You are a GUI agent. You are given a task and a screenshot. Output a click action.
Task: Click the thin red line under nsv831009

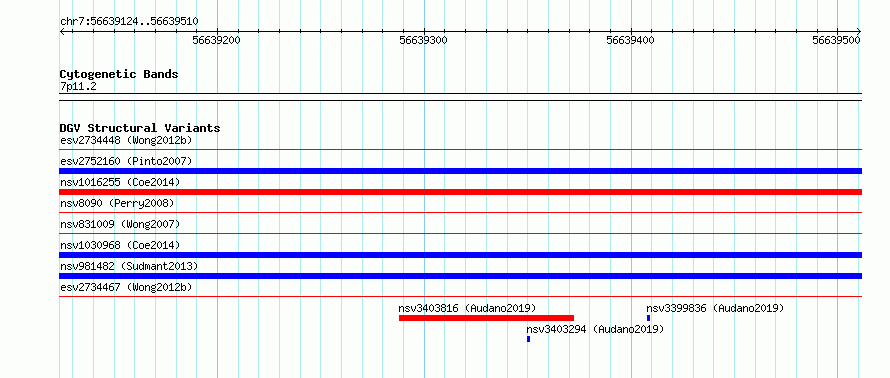point(460,233)
